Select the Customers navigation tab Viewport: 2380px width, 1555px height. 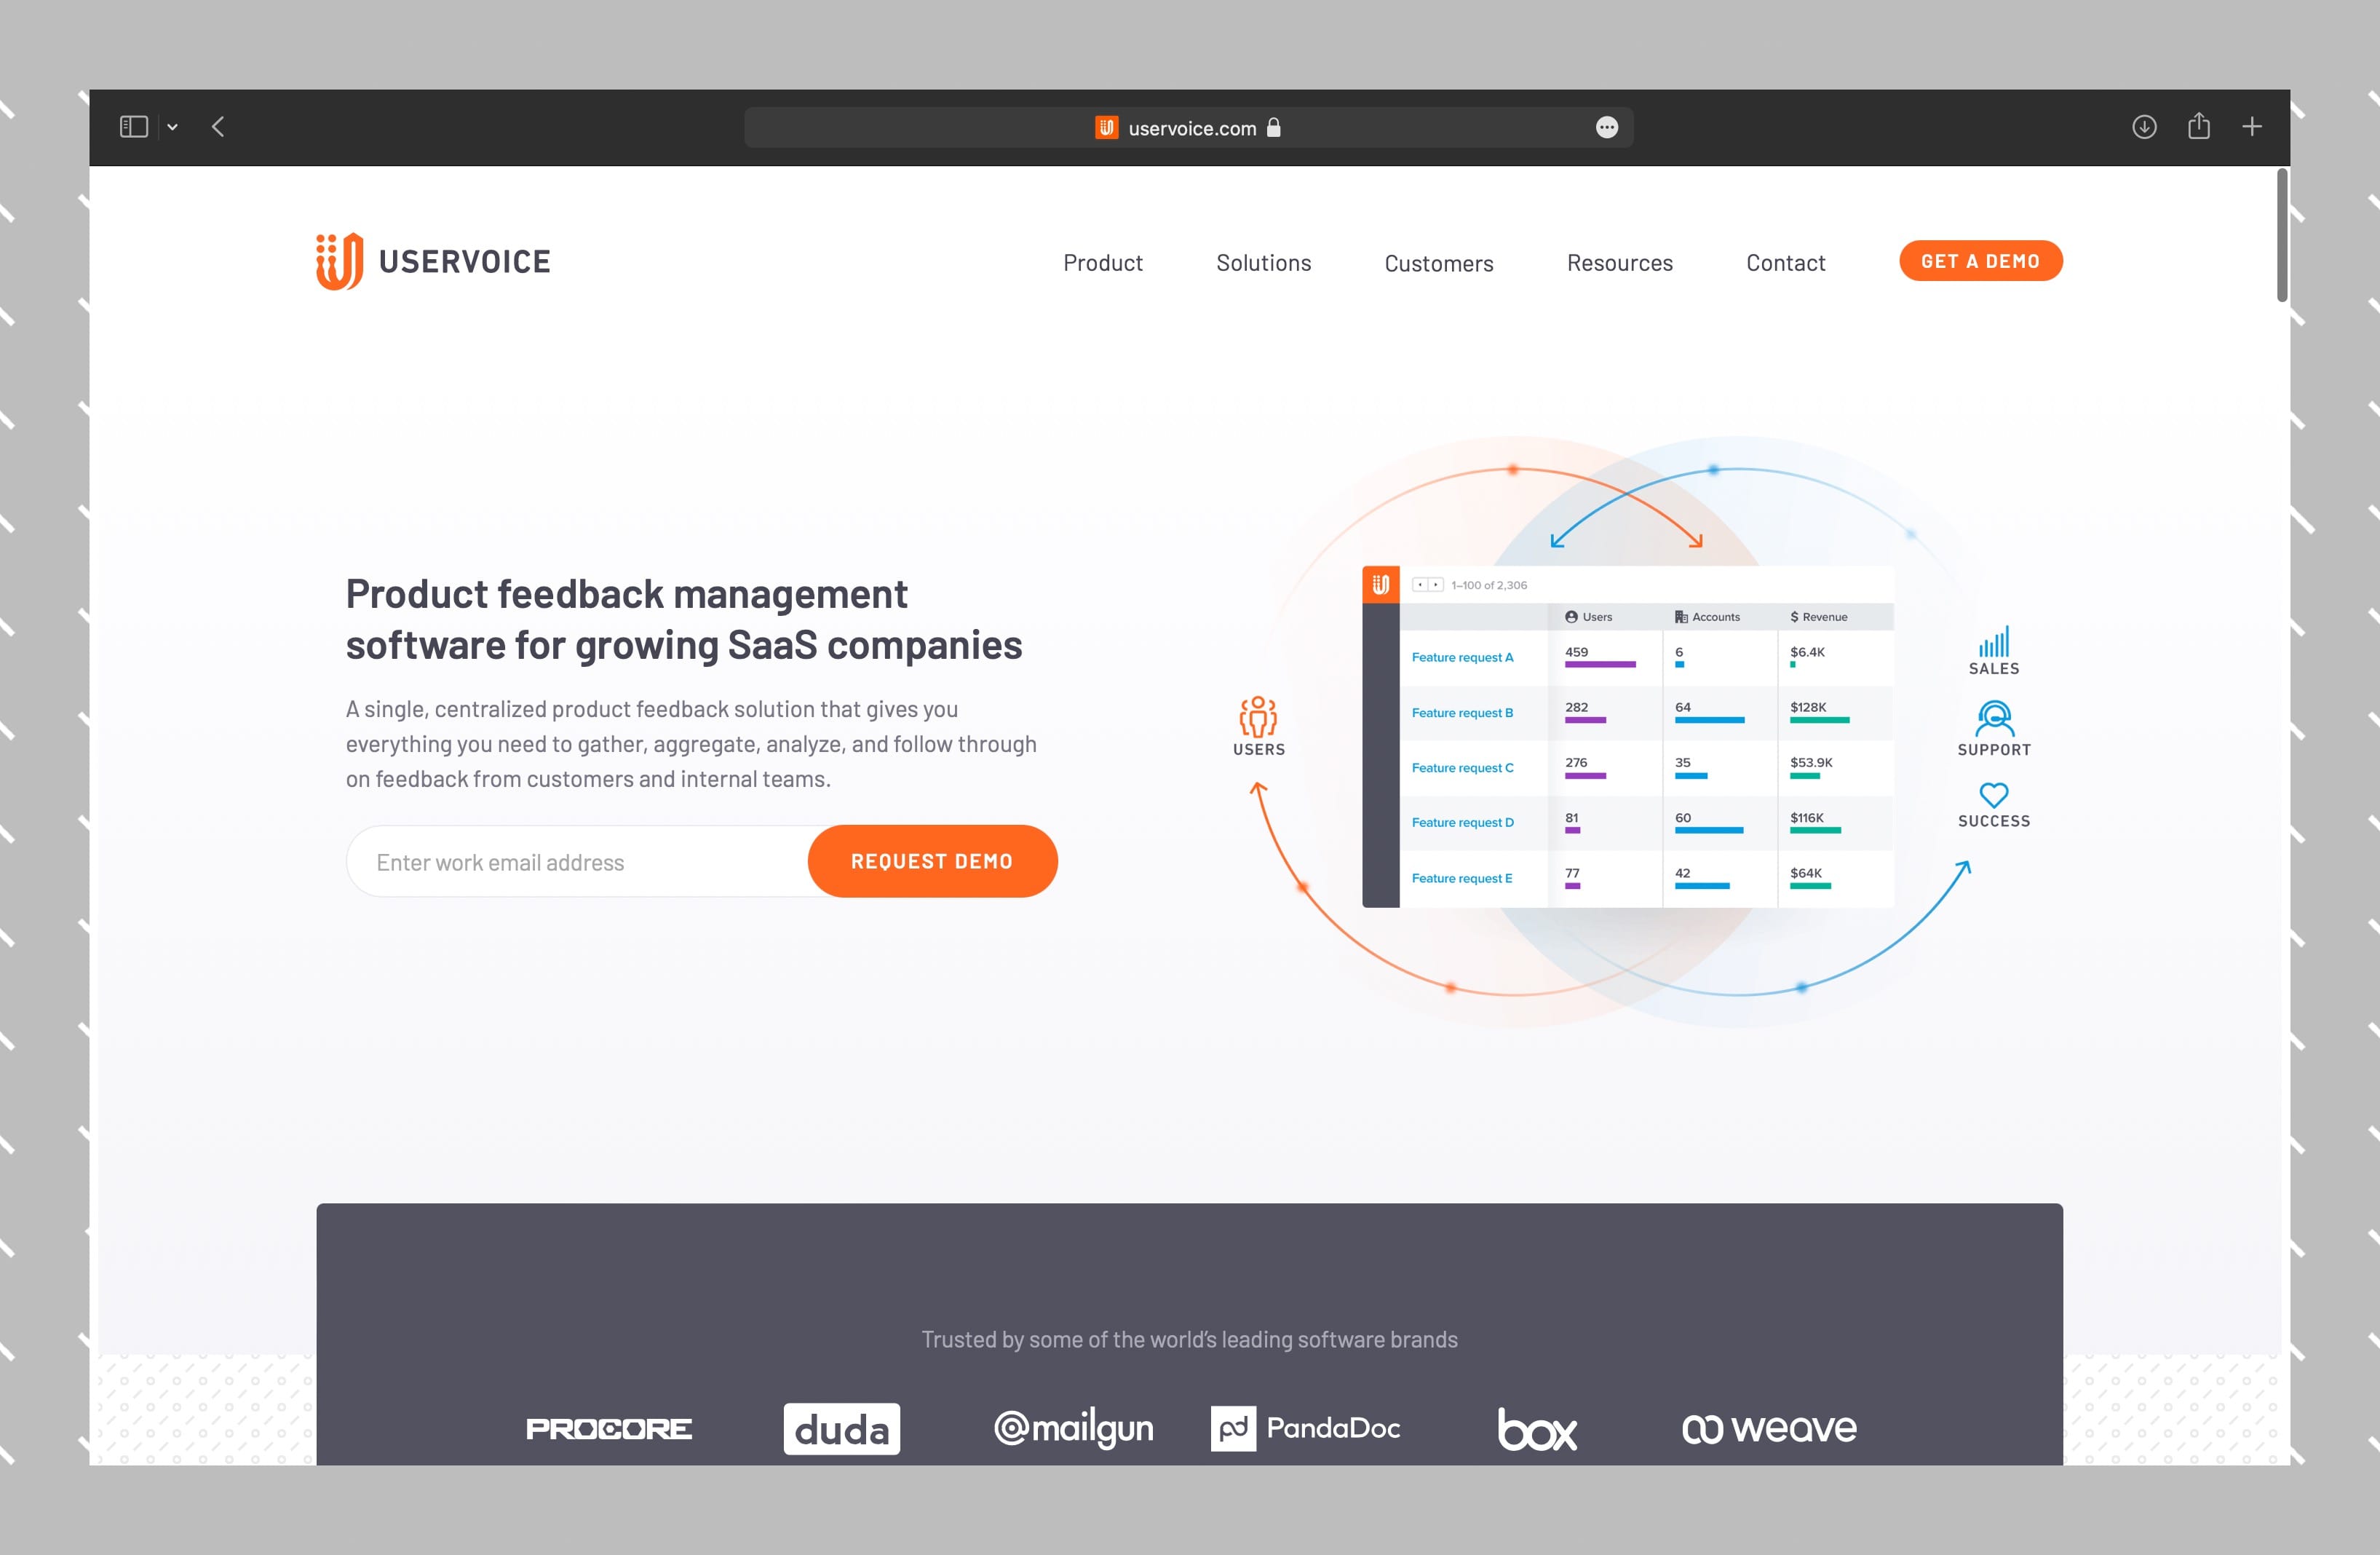pyautogui.click(x=1438, y=264)
